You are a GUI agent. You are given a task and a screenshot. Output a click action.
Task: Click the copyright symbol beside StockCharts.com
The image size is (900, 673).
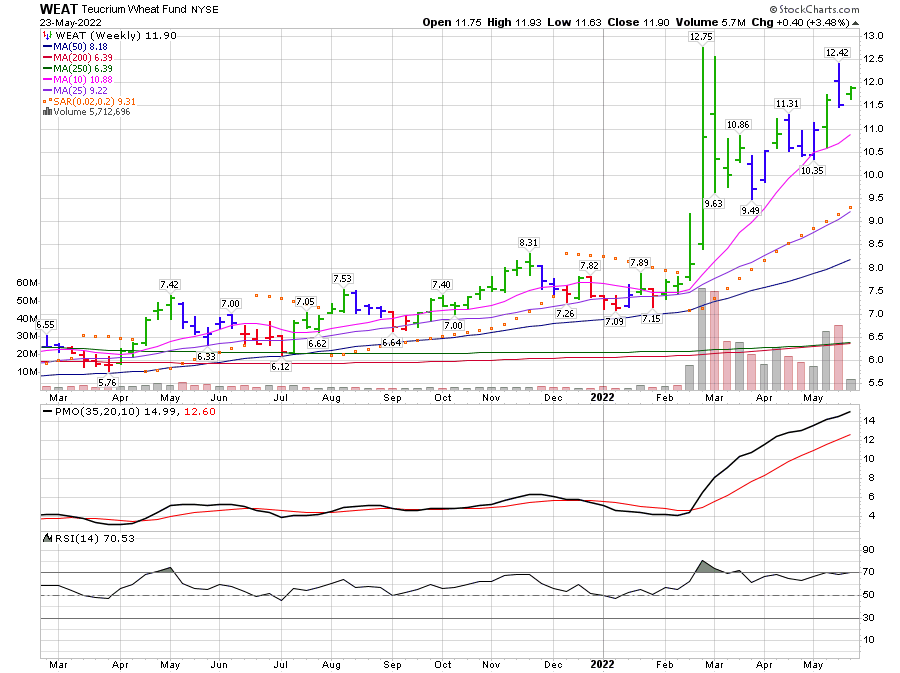(x=781, y=9)
